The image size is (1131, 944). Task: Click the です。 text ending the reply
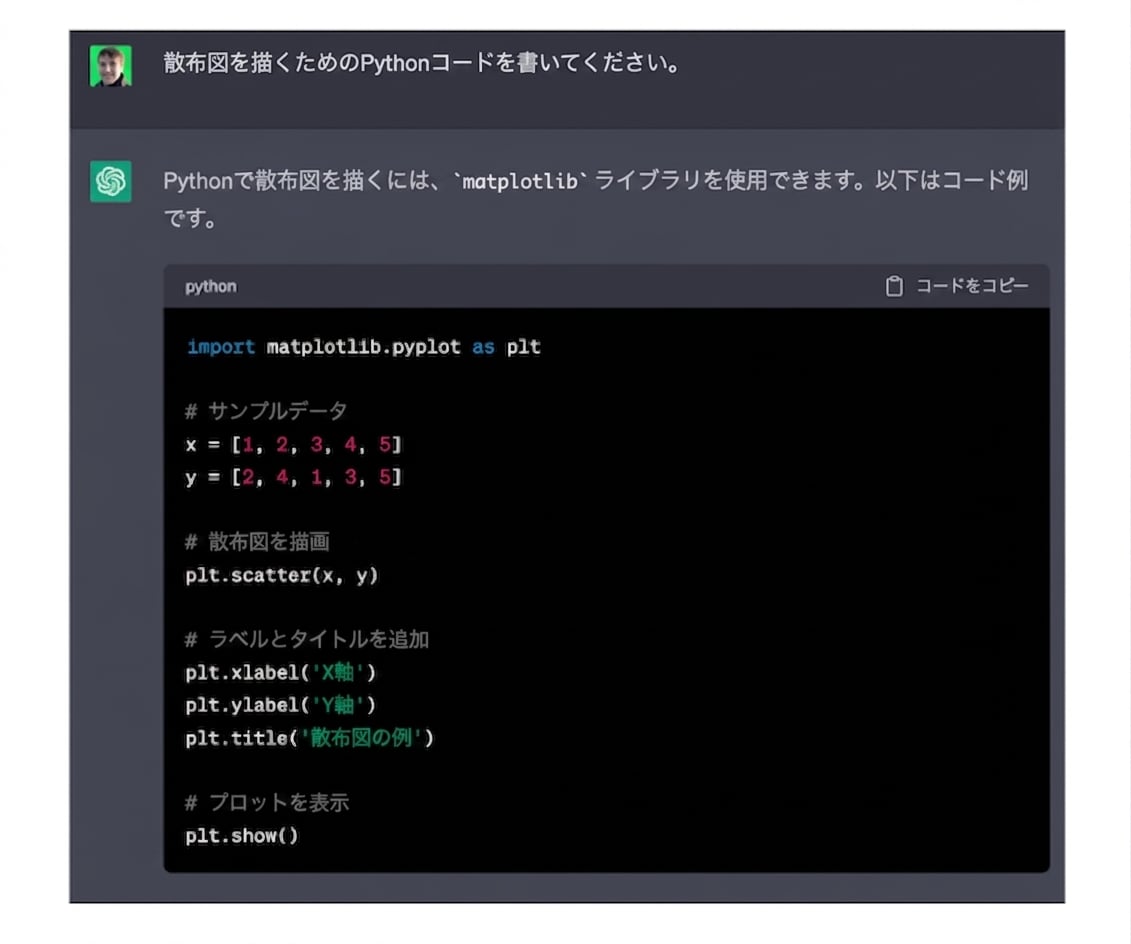(190, 217)
